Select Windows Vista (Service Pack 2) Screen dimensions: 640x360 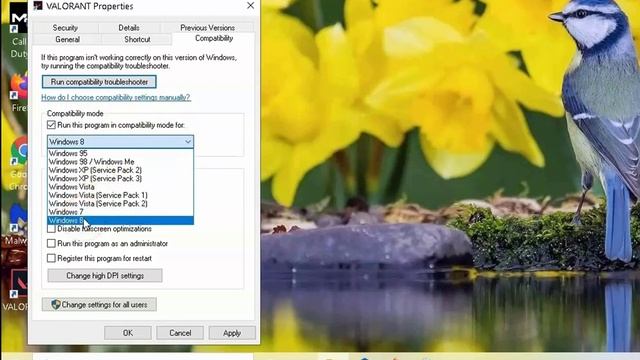click(120, 204)
